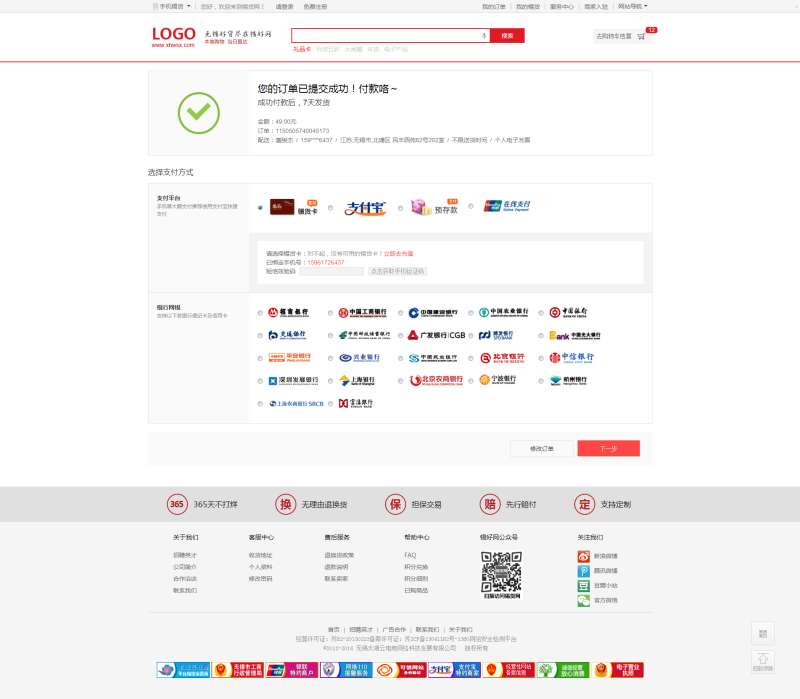The width and height of the screenshot is (800, 699).
Task: Click the Sina Weibo icon in footer
Action: point(584,556)
